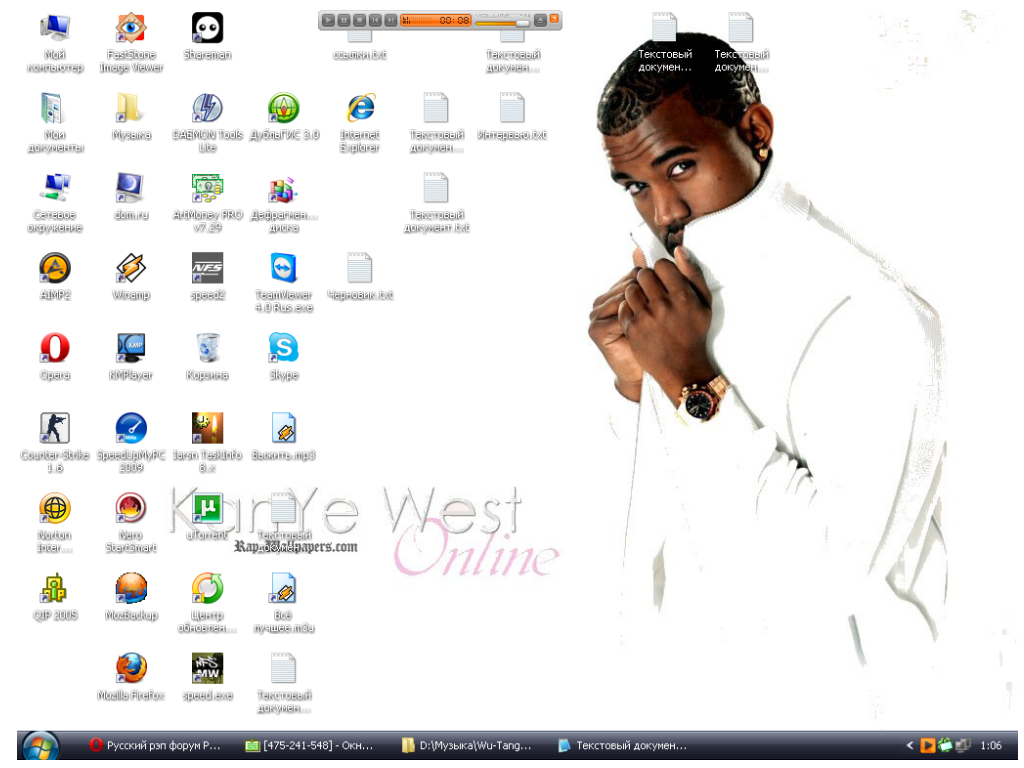Launch FastStone Image Viewer
The image size is (1024, 768).
[131, 42]
